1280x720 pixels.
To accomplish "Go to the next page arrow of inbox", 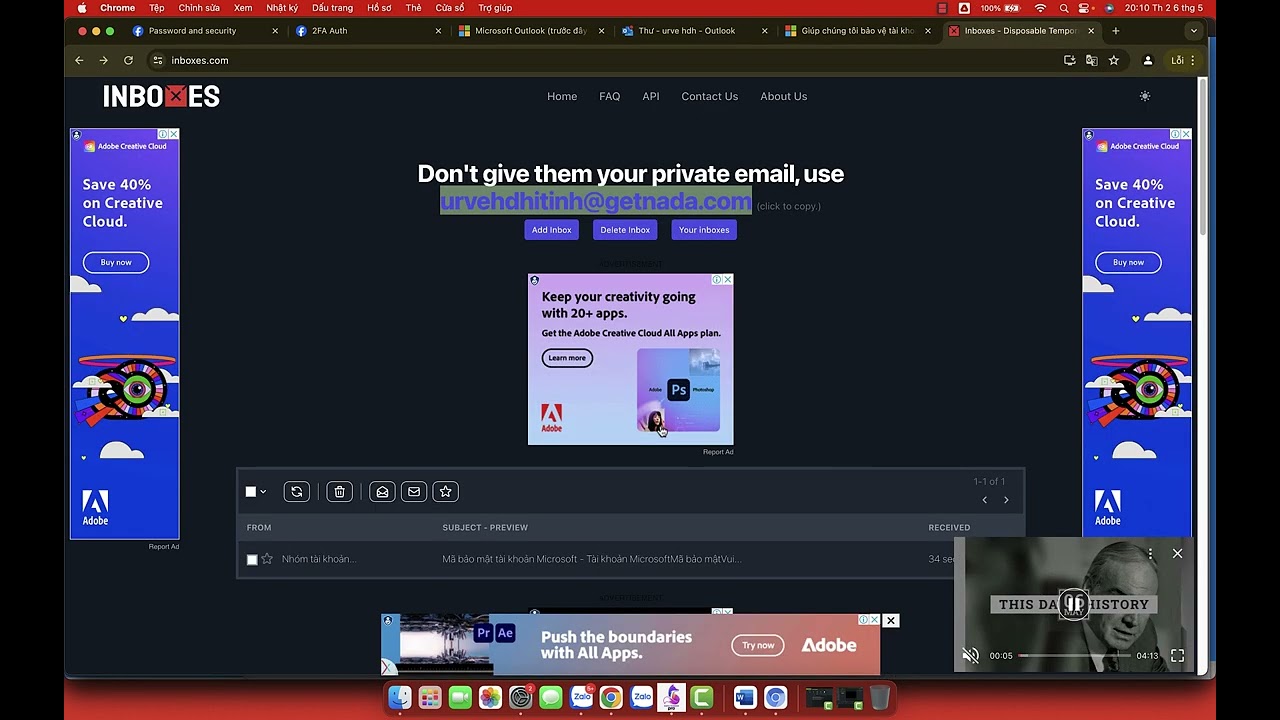I will (1006, 500).
